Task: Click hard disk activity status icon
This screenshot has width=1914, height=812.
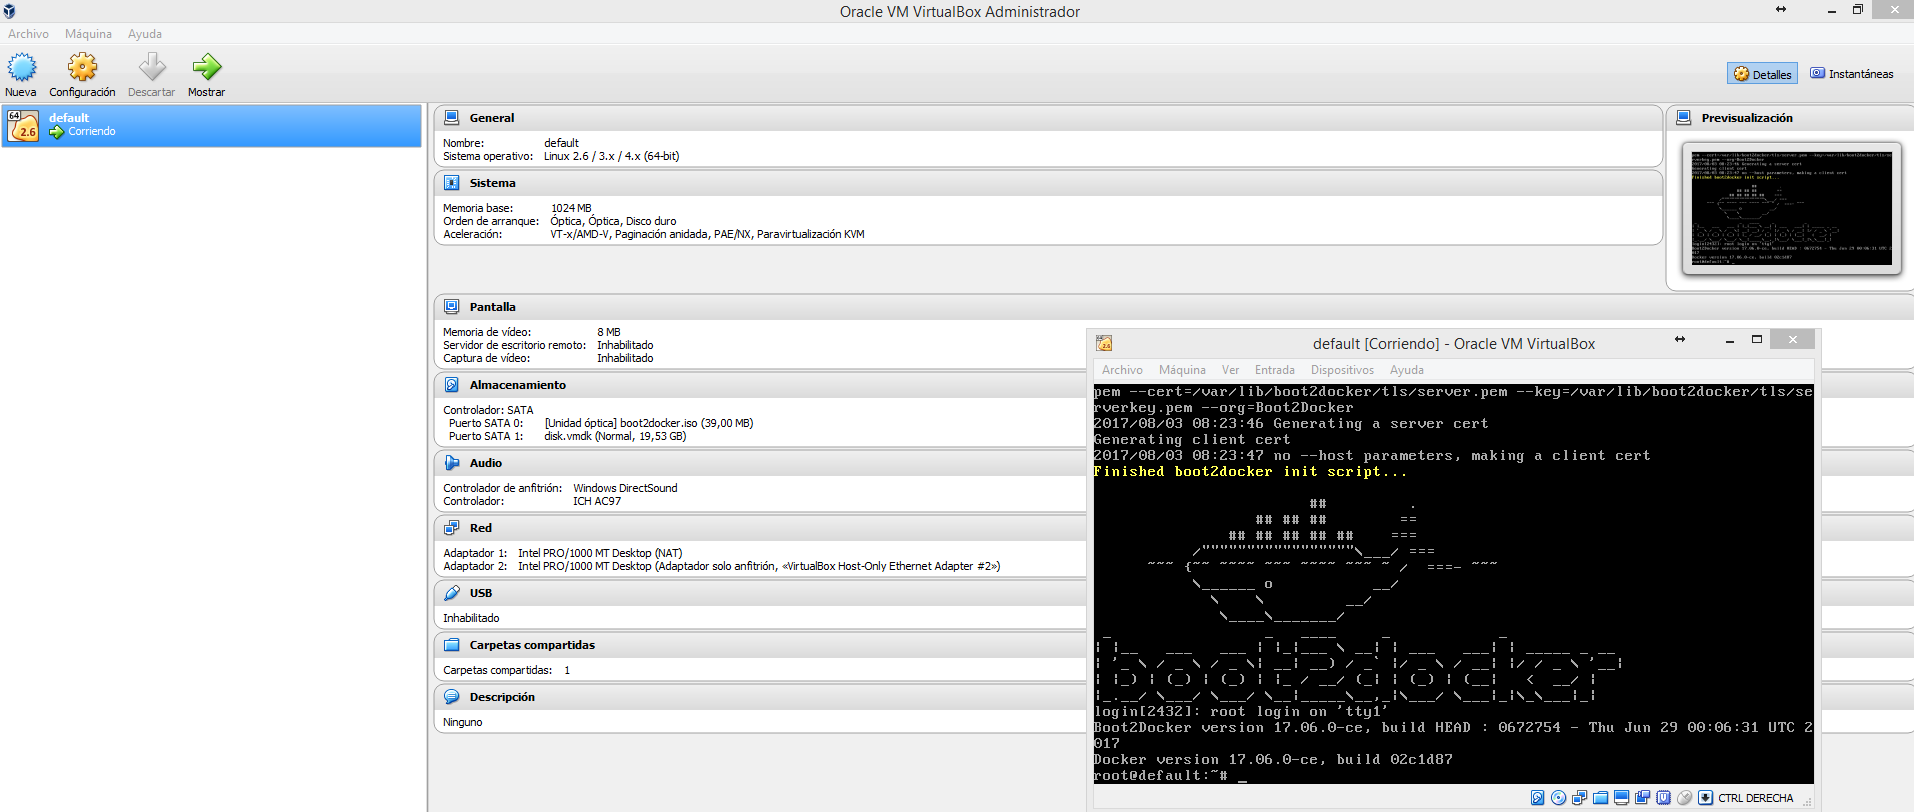Action: 1538,798
